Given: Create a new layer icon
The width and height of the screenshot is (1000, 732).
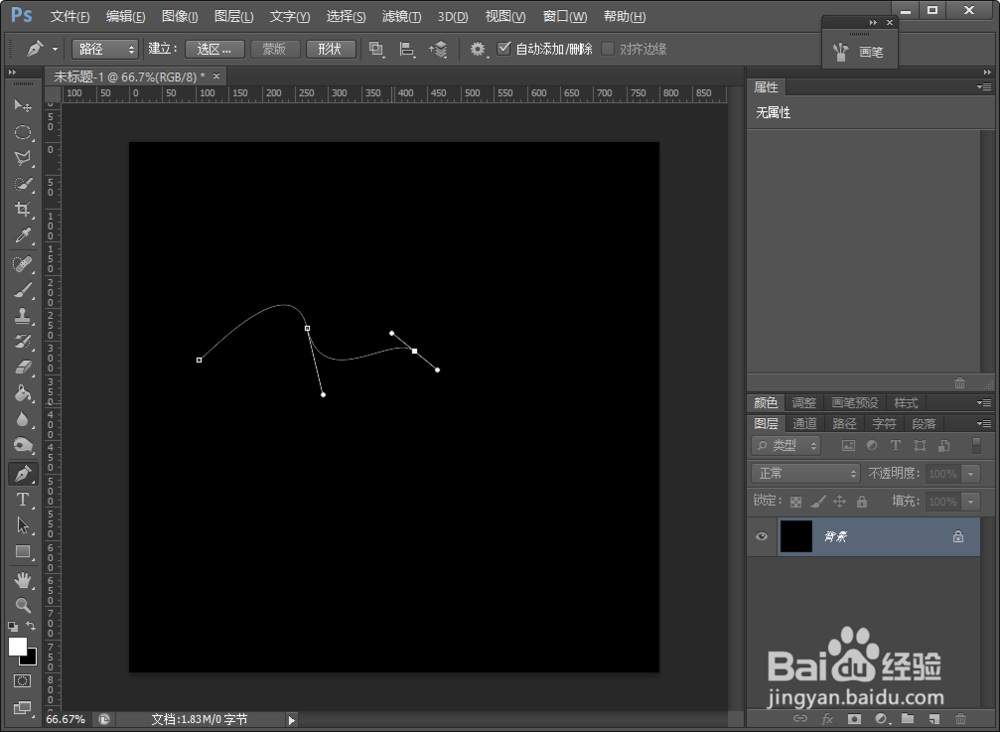Looking at the screenshot, I should [934, 719].
